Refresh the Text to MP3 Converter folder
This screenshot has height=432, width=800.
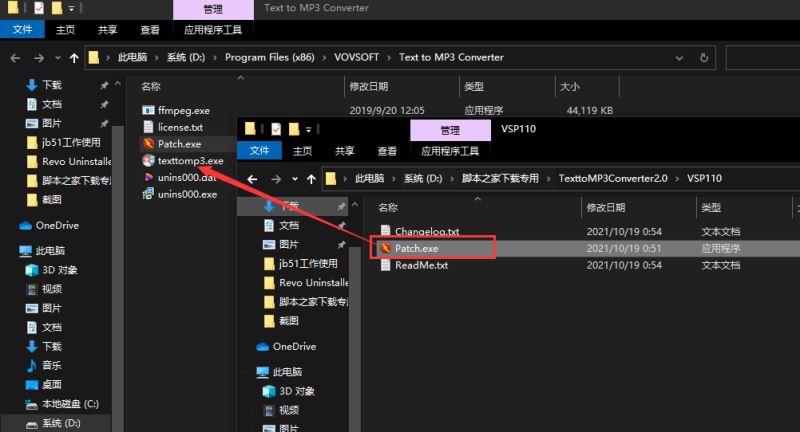tap(704, 58)
